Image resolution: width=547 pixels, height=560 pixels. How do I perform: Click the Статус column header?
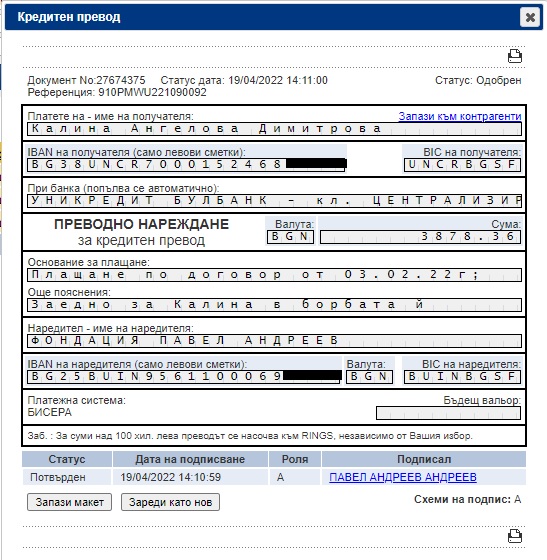tap(67, 459)
